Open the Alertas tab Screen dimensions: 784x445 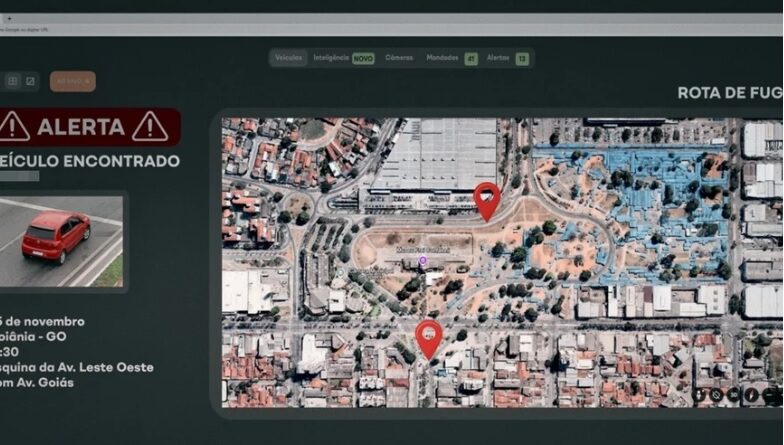click(x=498, y=58)
